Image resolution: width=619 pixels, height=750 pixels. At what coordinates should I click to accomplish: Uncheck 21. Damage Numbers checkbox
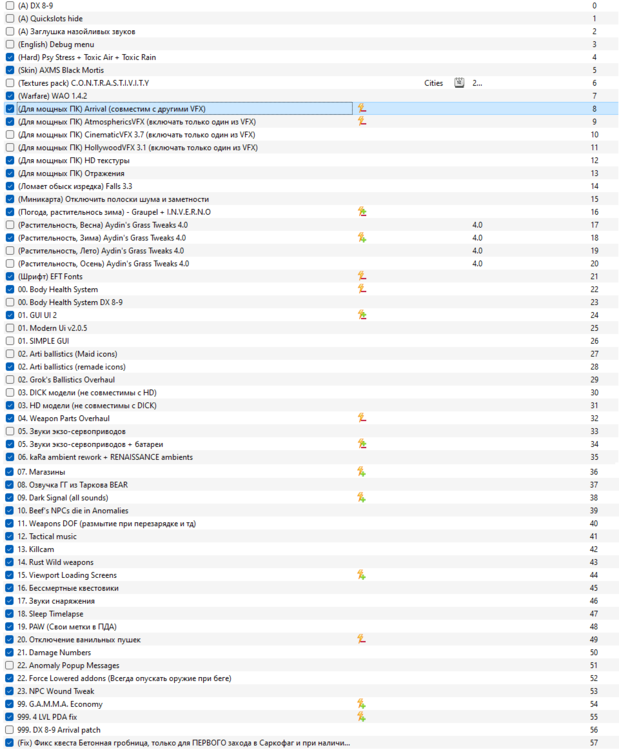point(10,652)
